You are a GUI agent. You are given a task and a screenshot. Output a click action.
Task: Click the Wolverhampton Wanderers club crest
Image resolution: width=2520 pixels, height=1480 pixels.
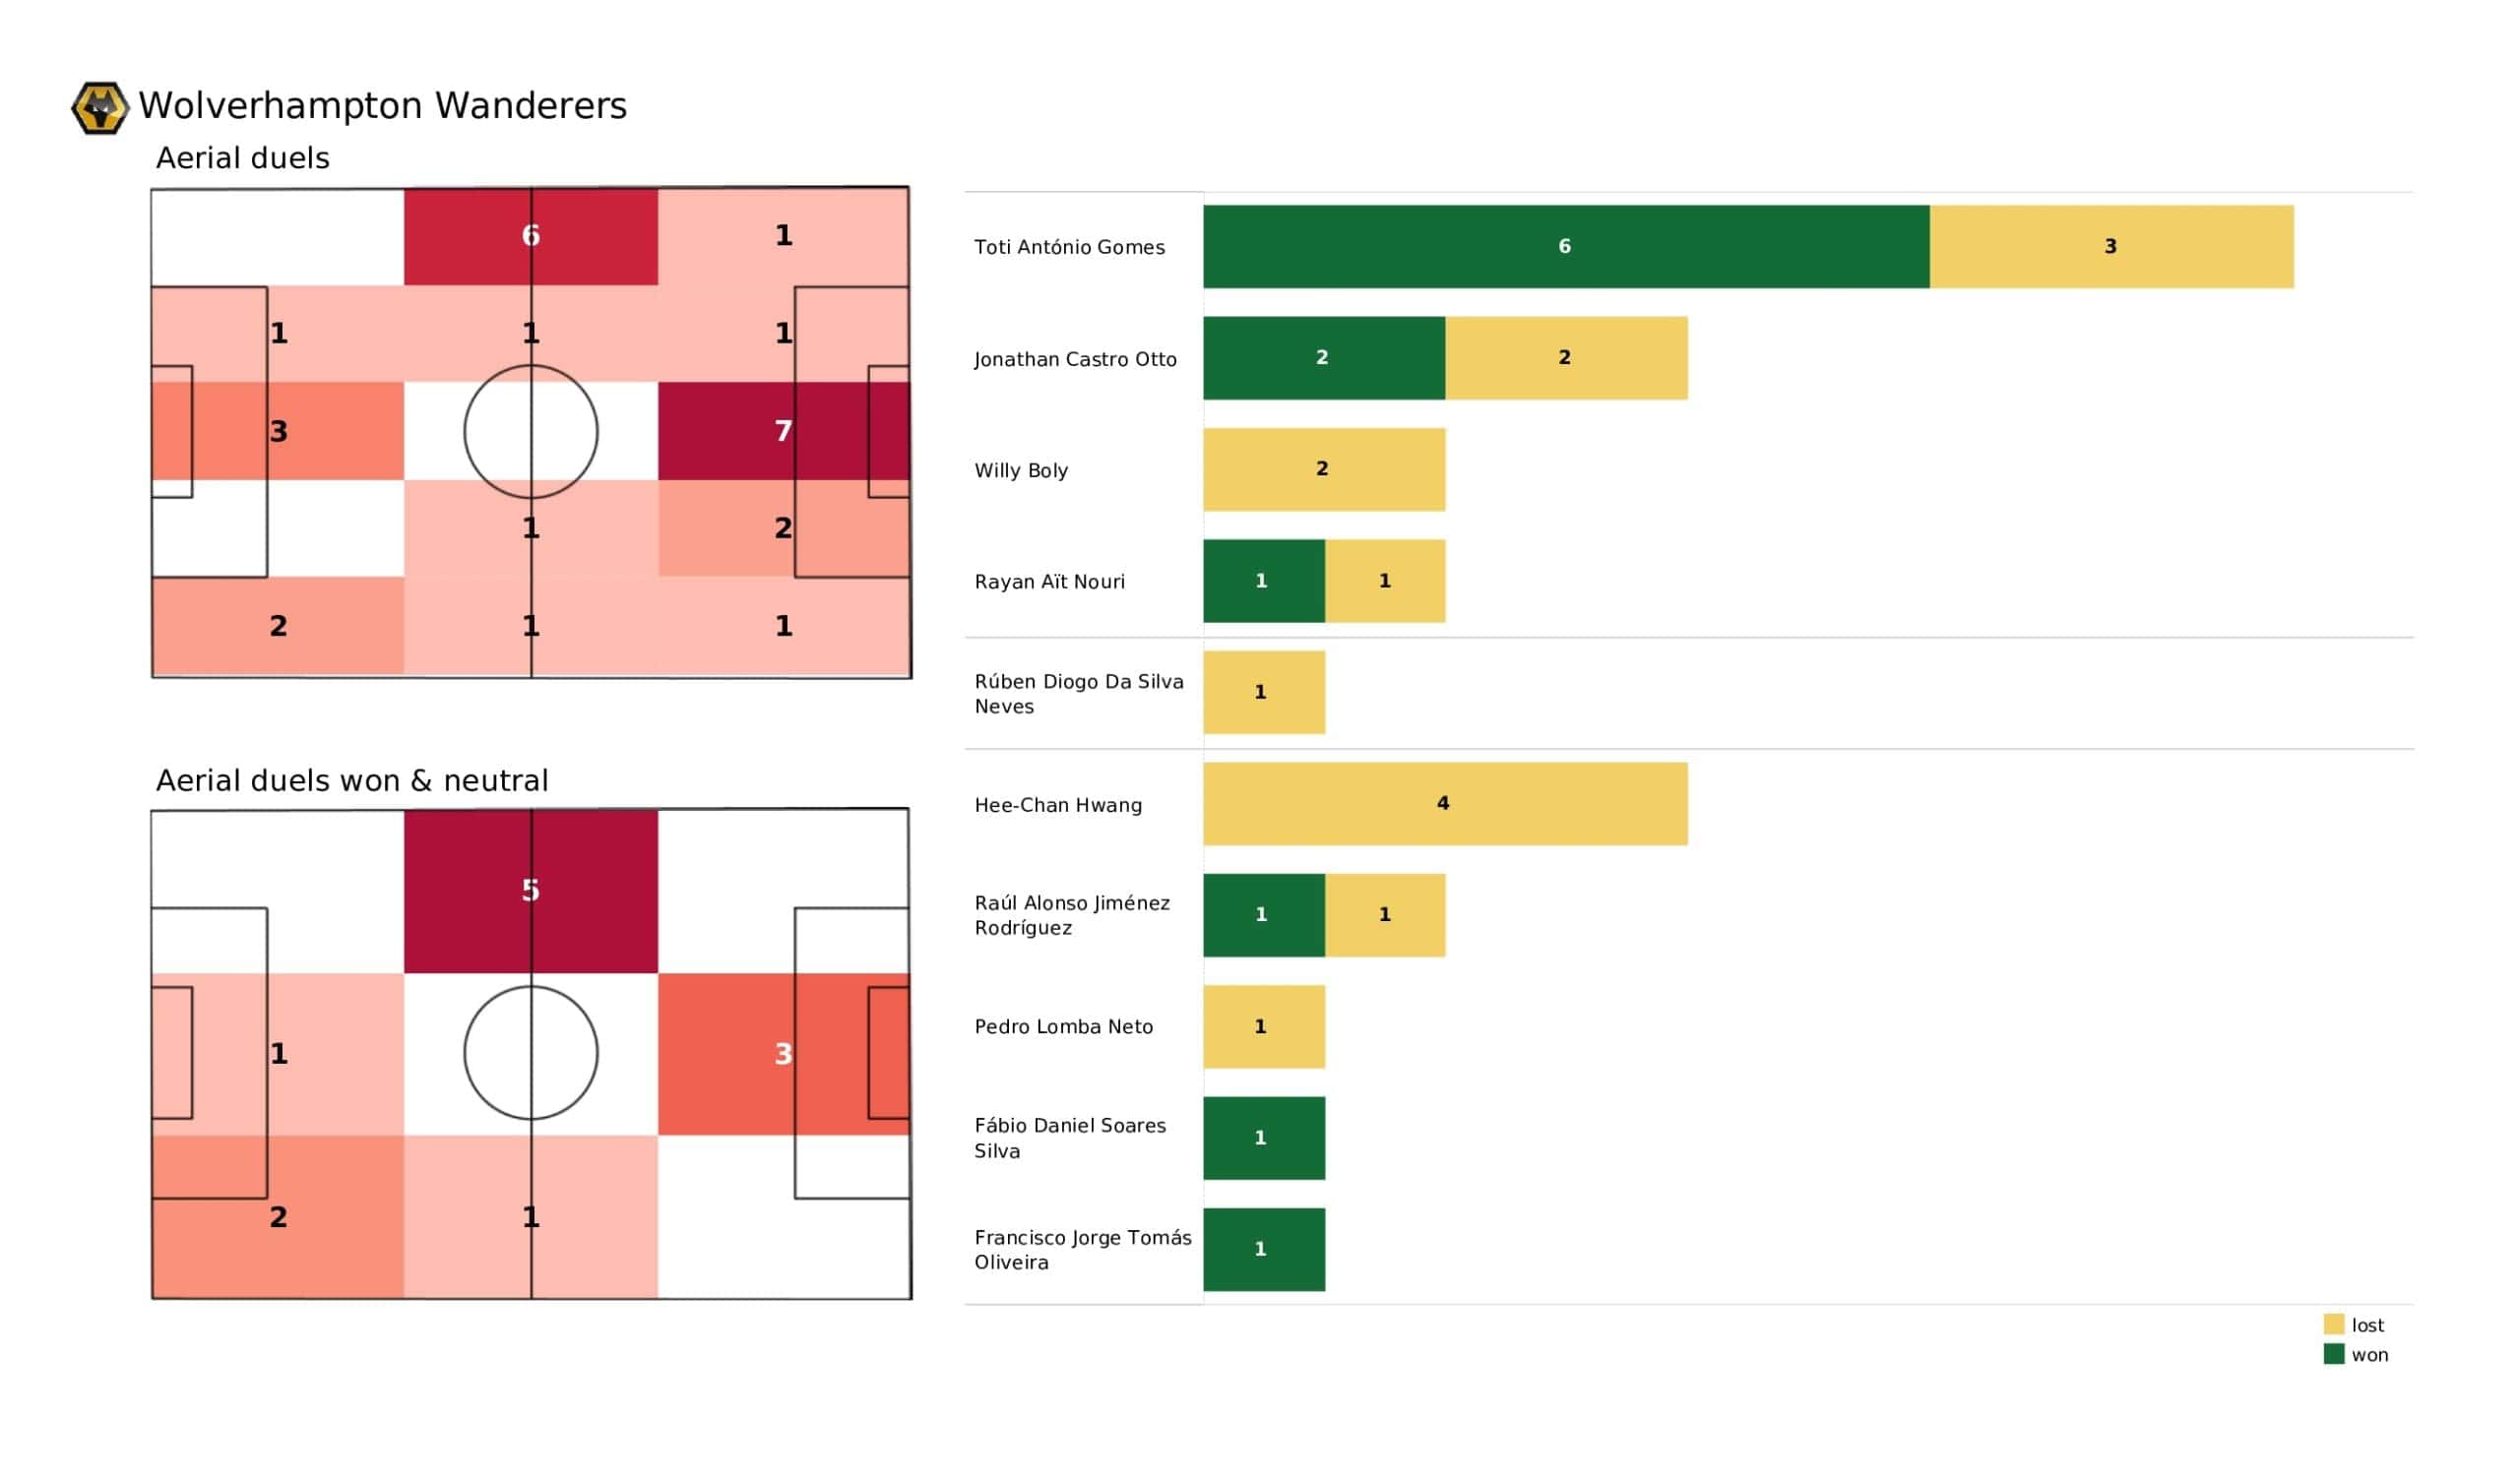tap(100, 108)
